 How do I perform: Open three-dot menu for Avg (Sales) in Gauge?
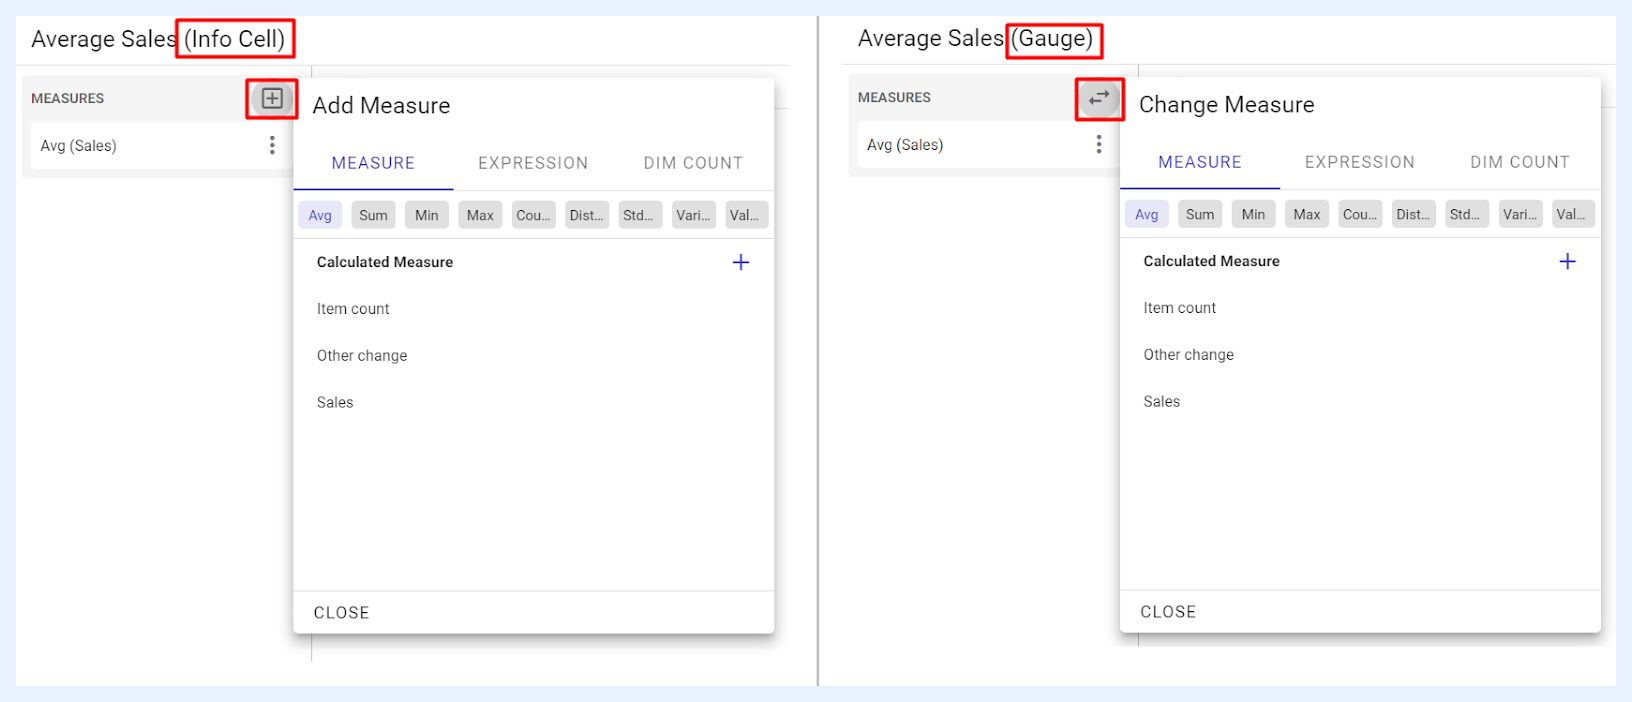point(1099,145)
